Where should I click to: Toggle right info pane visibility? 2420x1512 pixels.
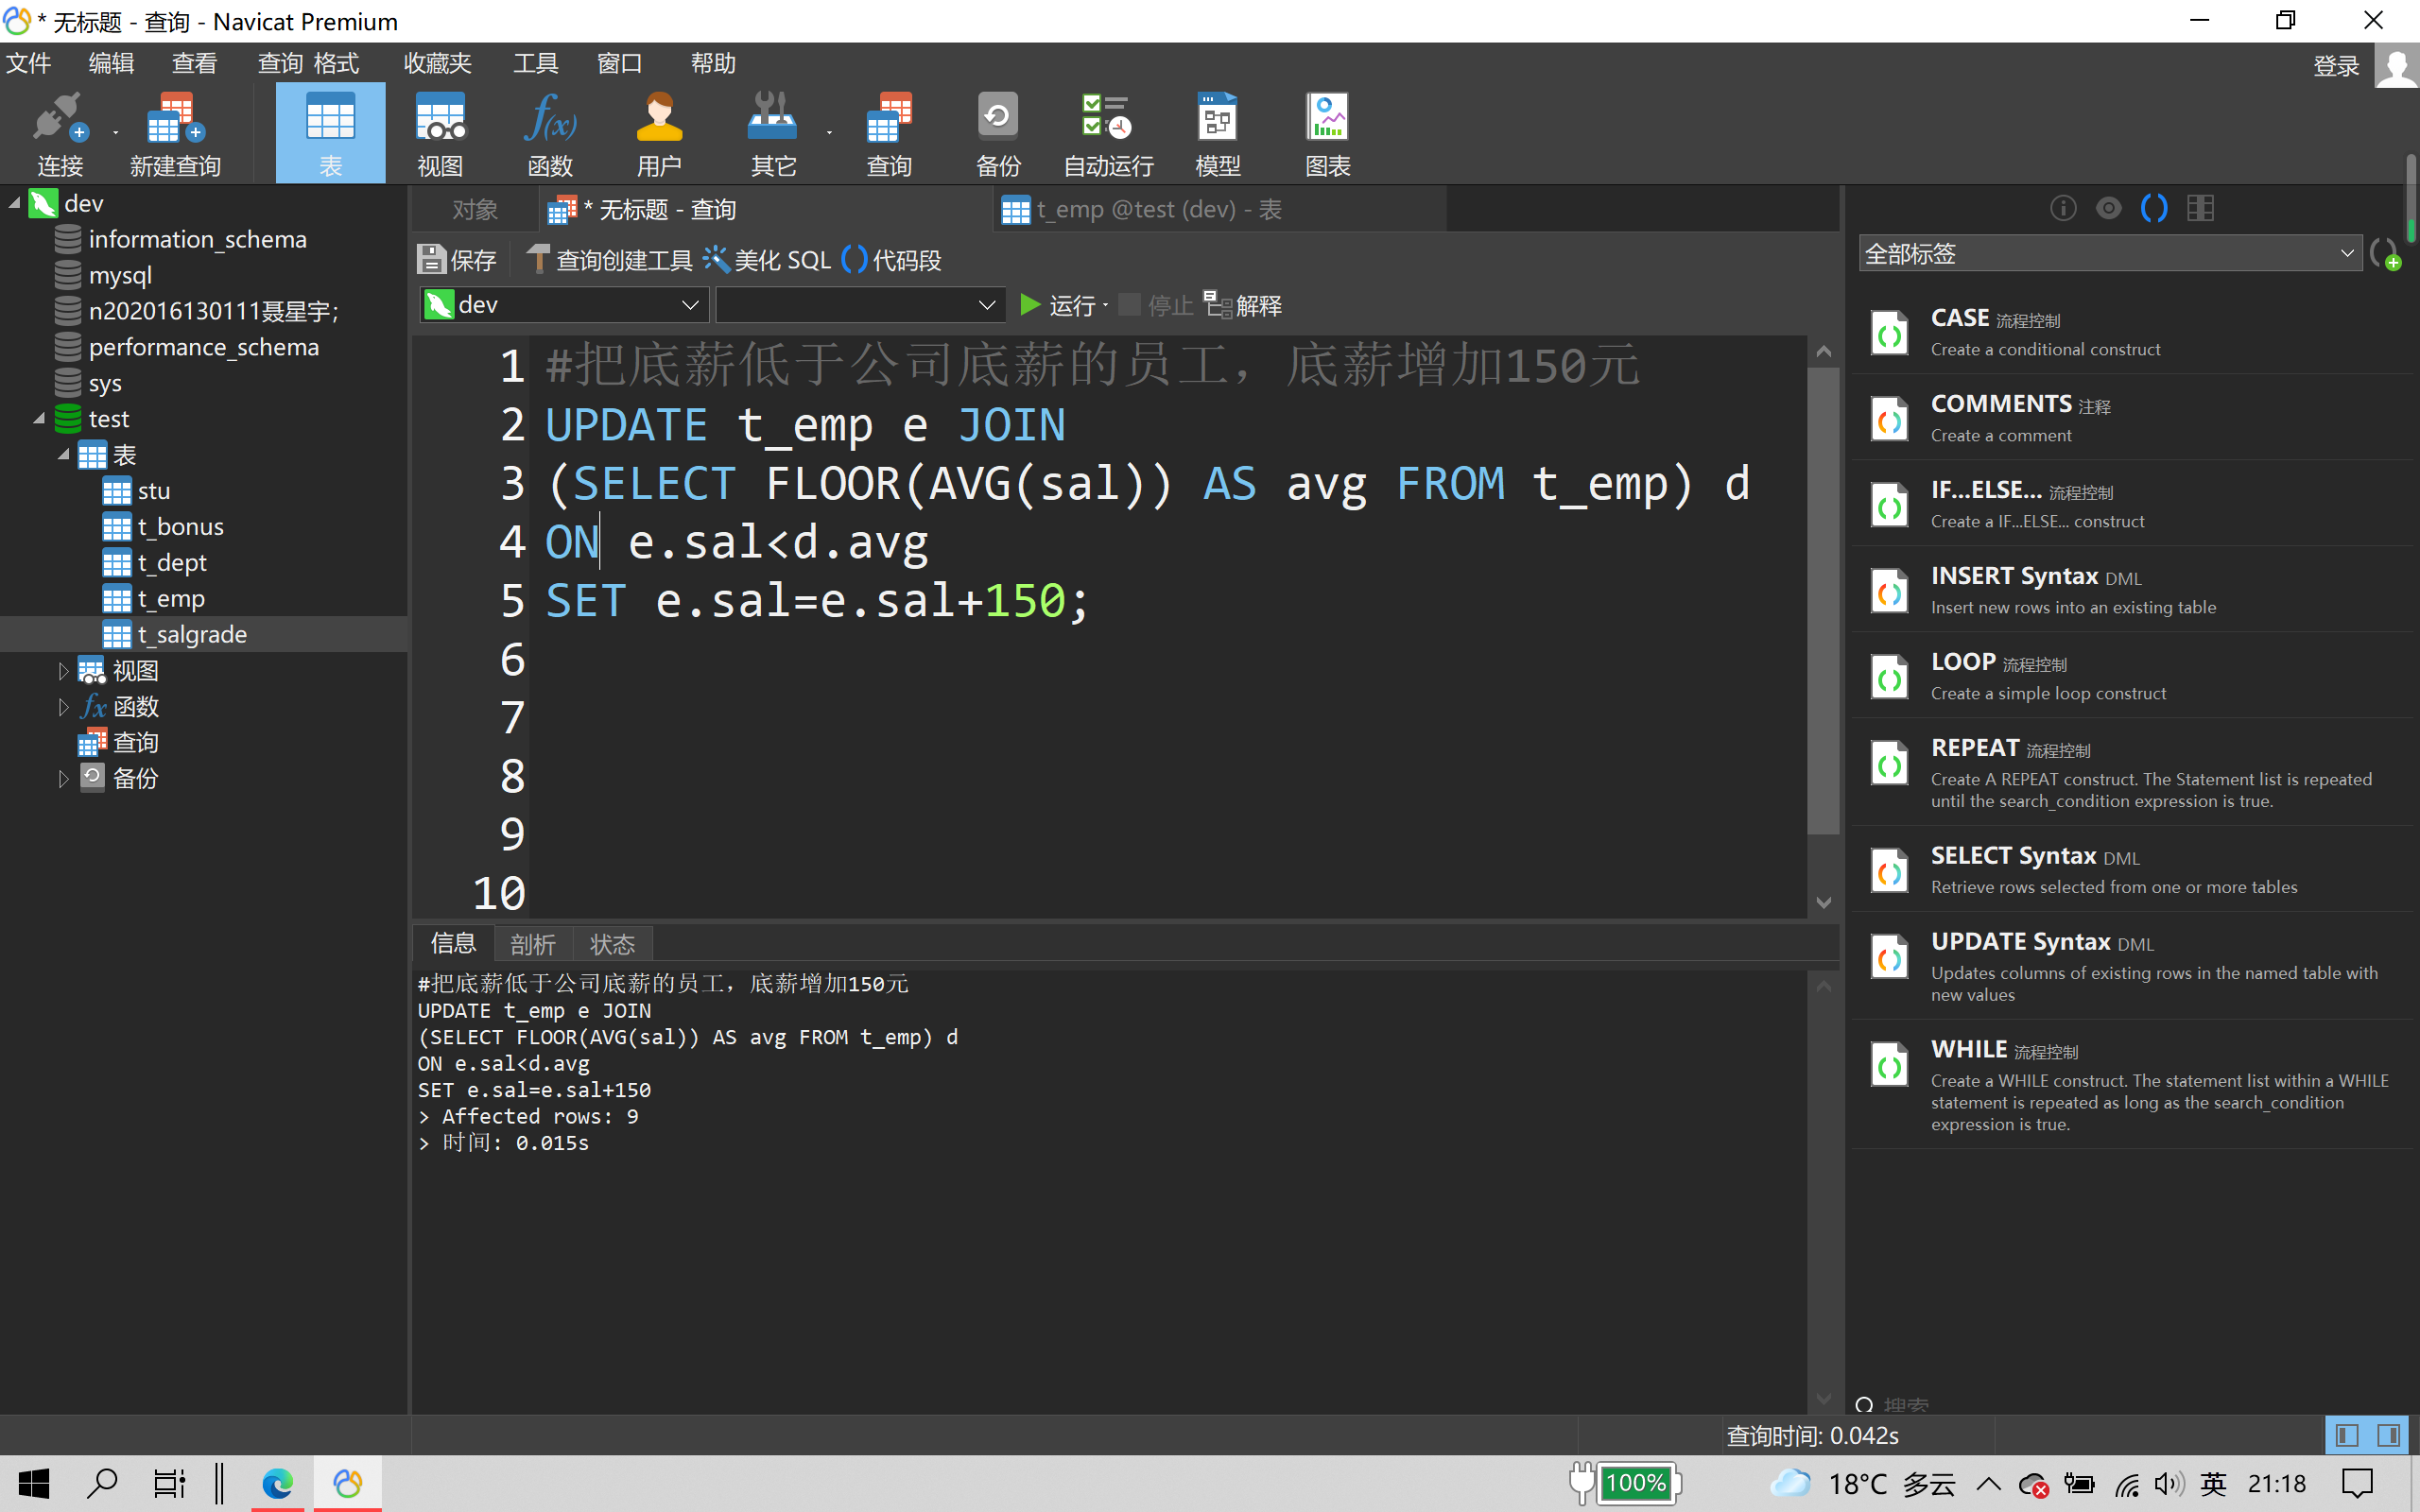(2389, 1436)
